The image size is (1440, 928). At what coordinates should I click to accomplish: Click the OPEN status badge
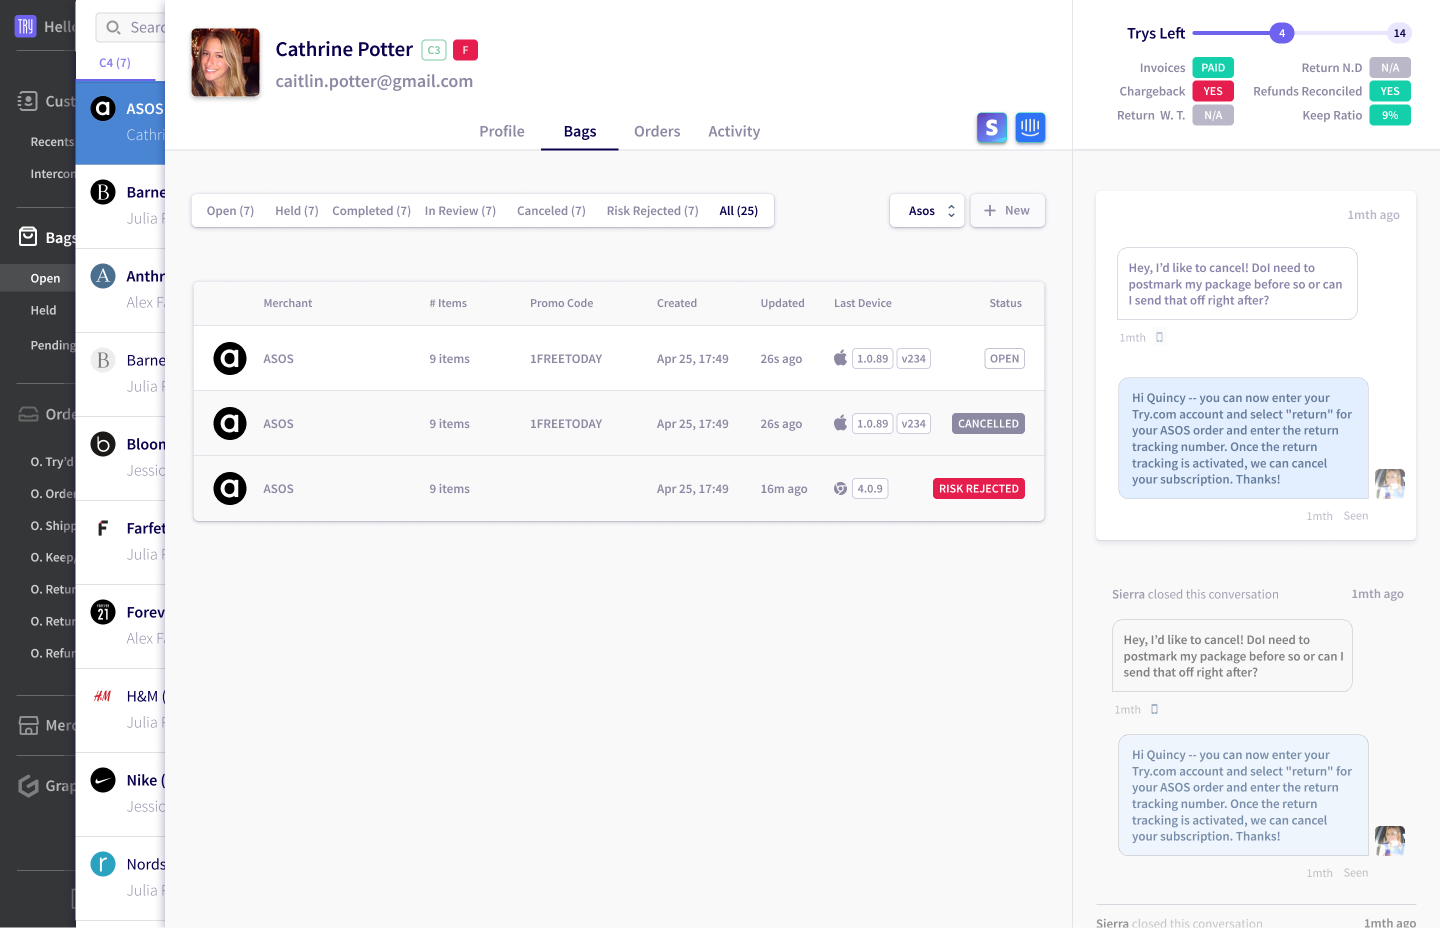click(x=1004, y=359)
